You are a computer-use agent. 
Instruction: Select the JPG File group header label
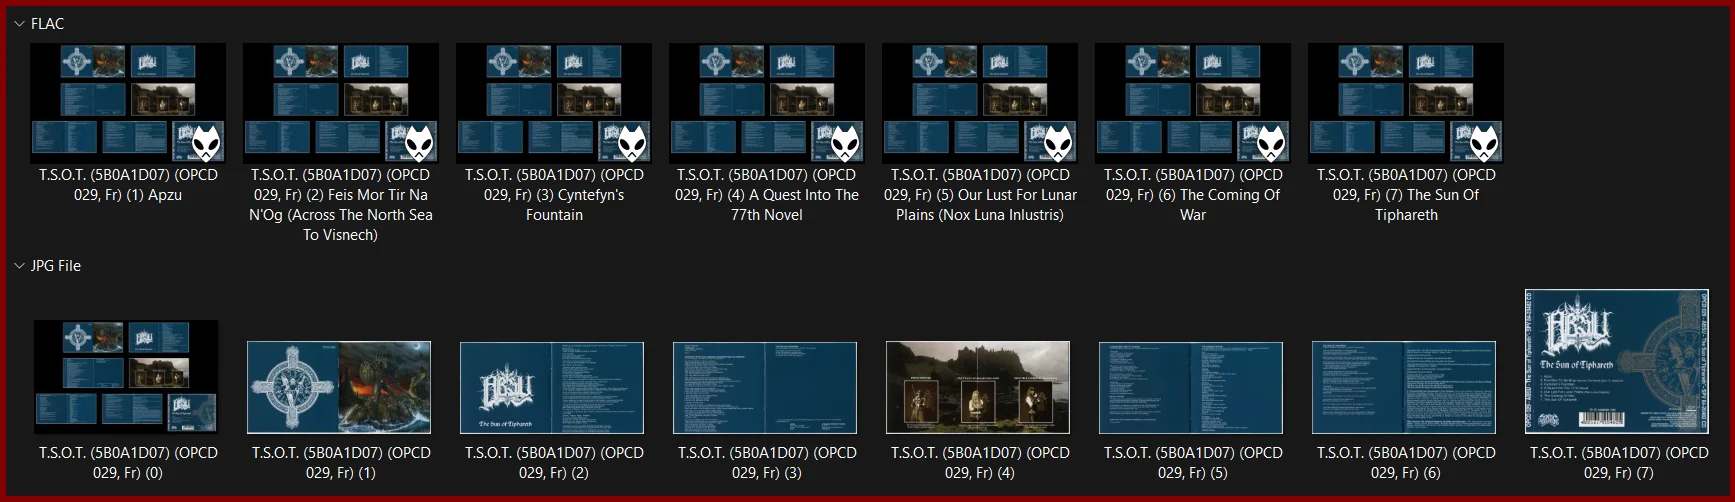[56, 266]
